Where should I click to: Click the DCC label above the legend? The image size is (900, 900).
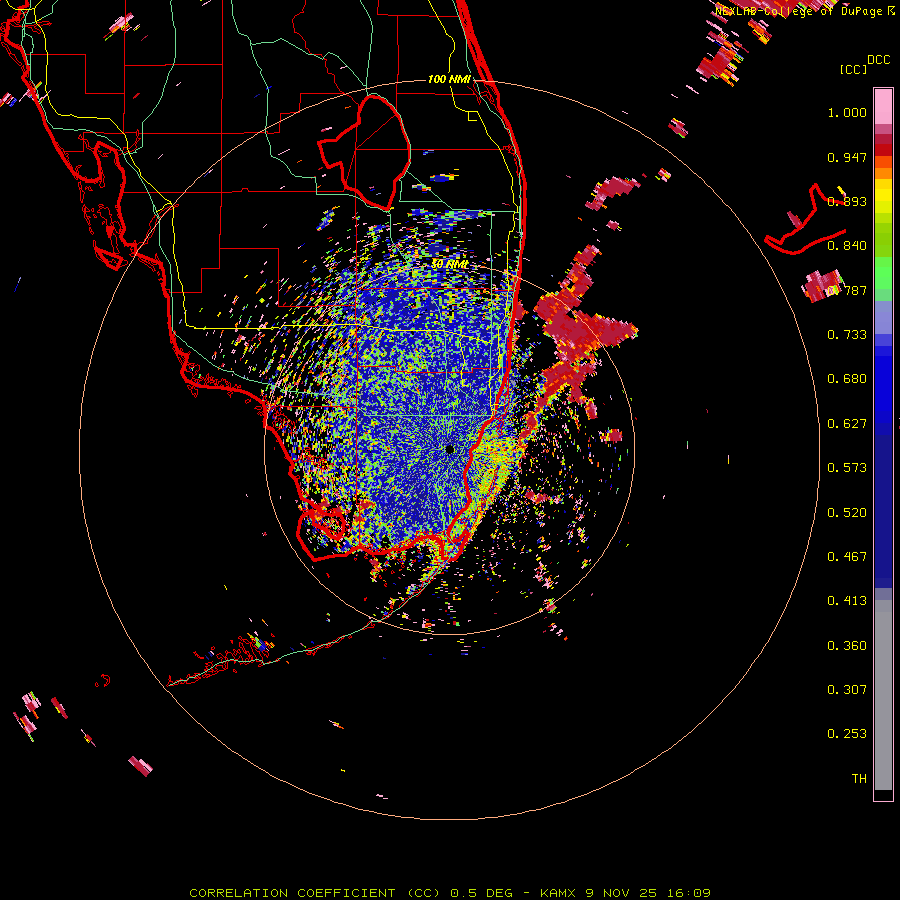(878, 60)
